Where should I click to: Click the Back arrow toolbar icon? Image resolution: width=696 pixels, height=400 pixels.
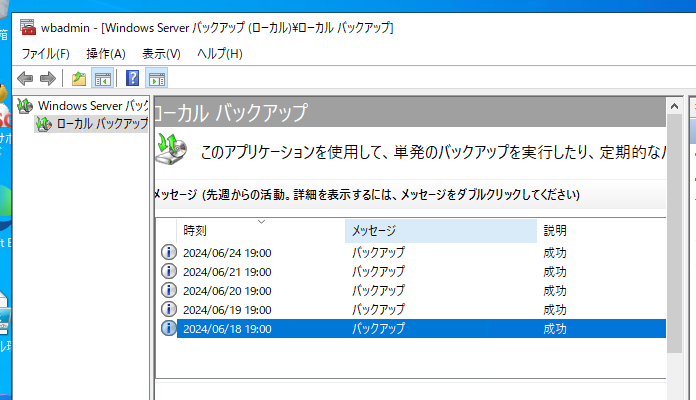pos(25,79)
